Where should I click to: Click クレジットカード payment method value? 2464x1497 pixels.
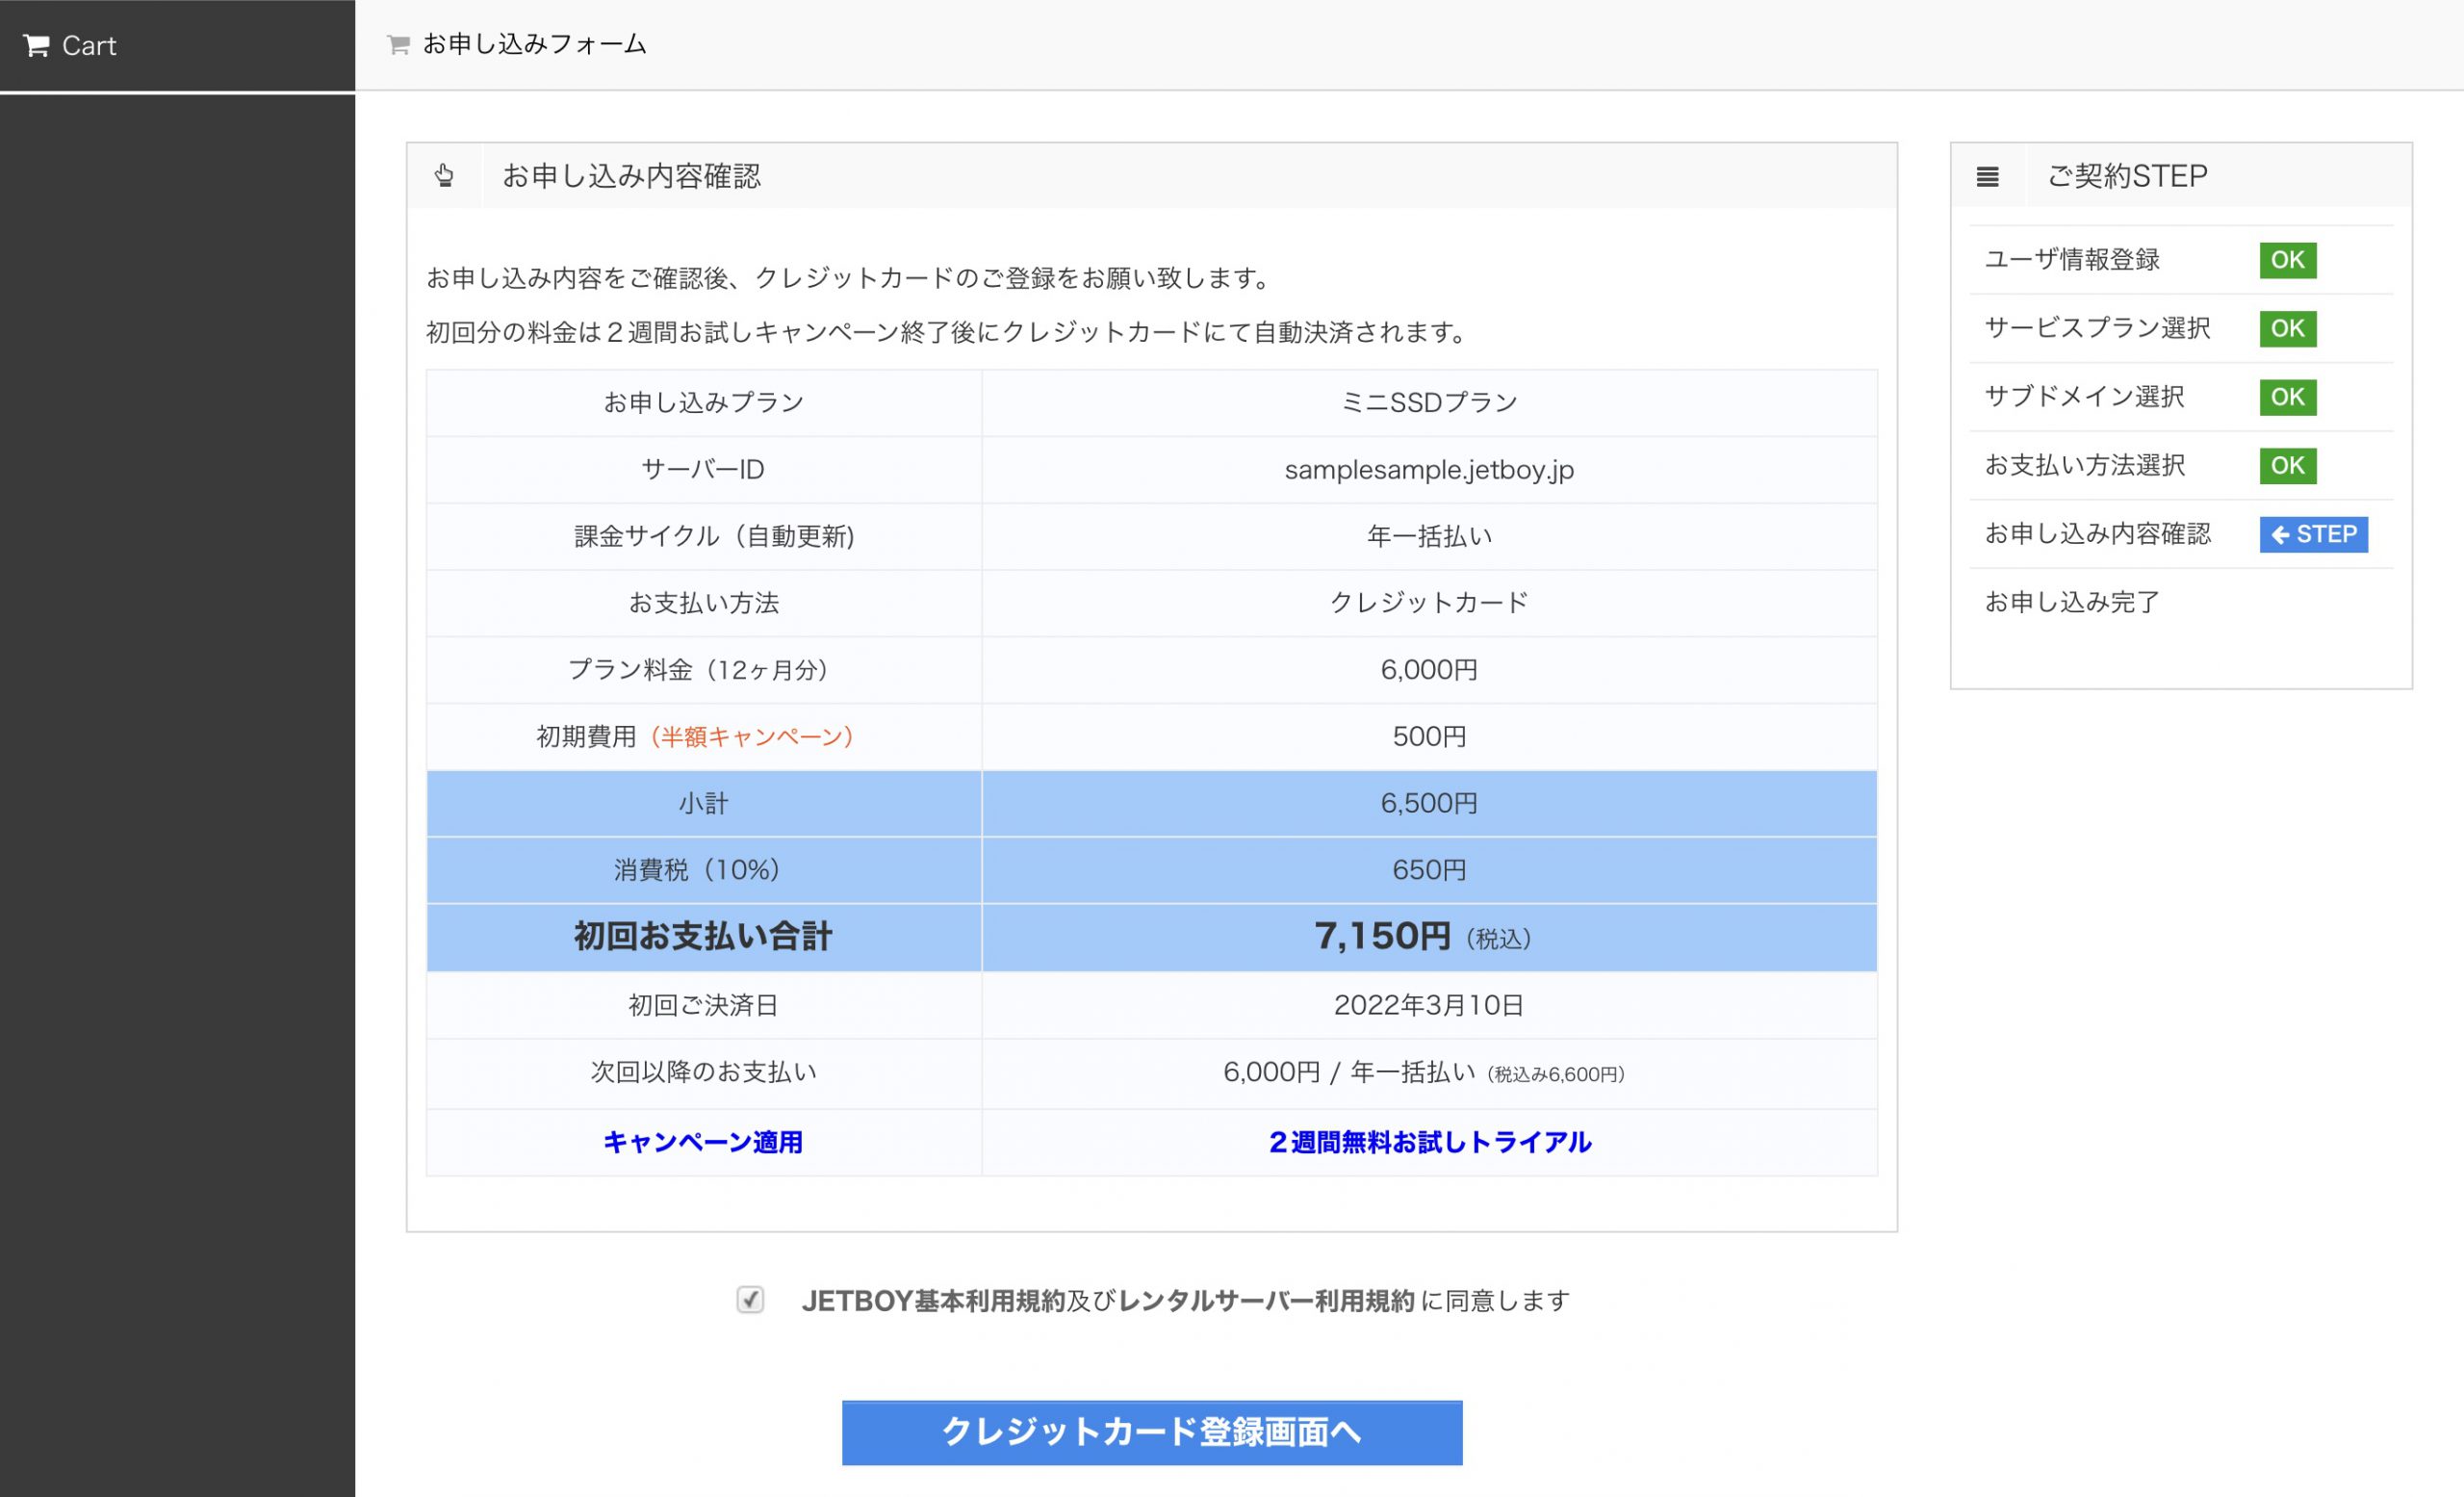coord(1429,603)
